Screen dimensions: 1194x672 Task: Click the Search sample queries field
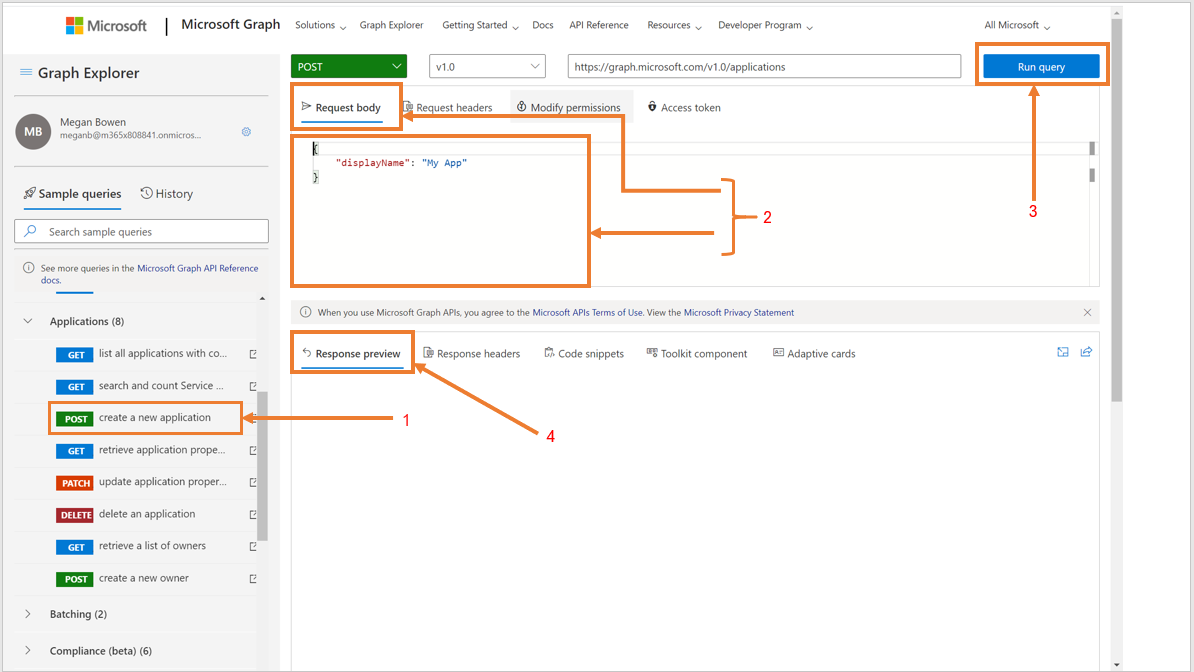point(142,232)
